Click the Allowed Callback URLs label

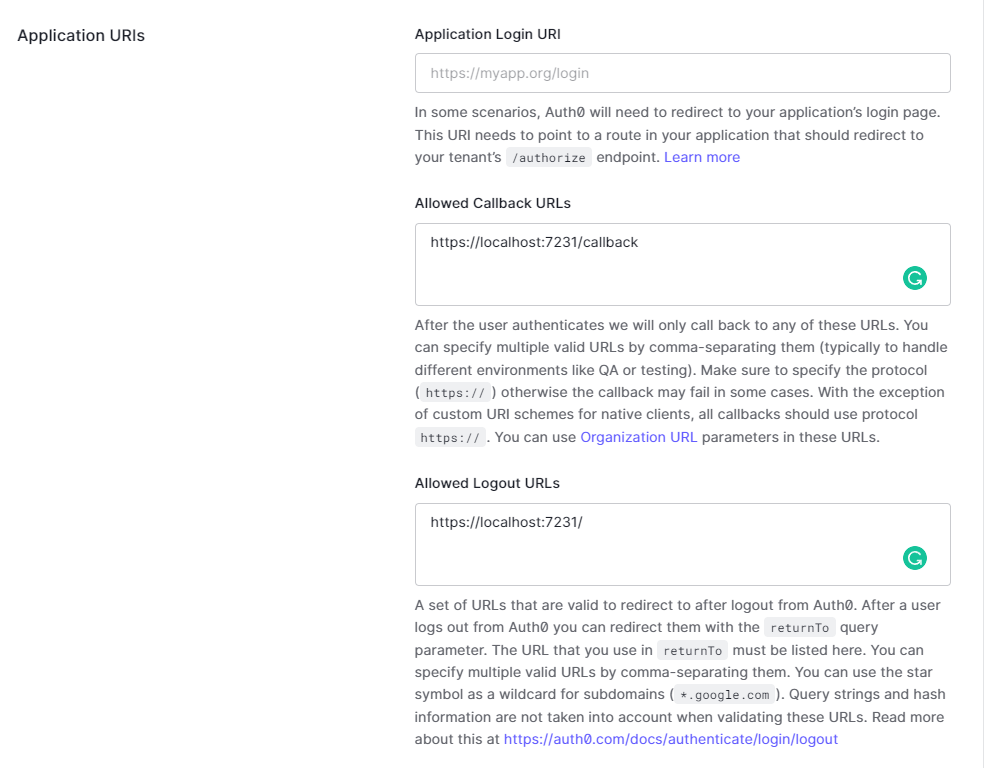[492, 203]
